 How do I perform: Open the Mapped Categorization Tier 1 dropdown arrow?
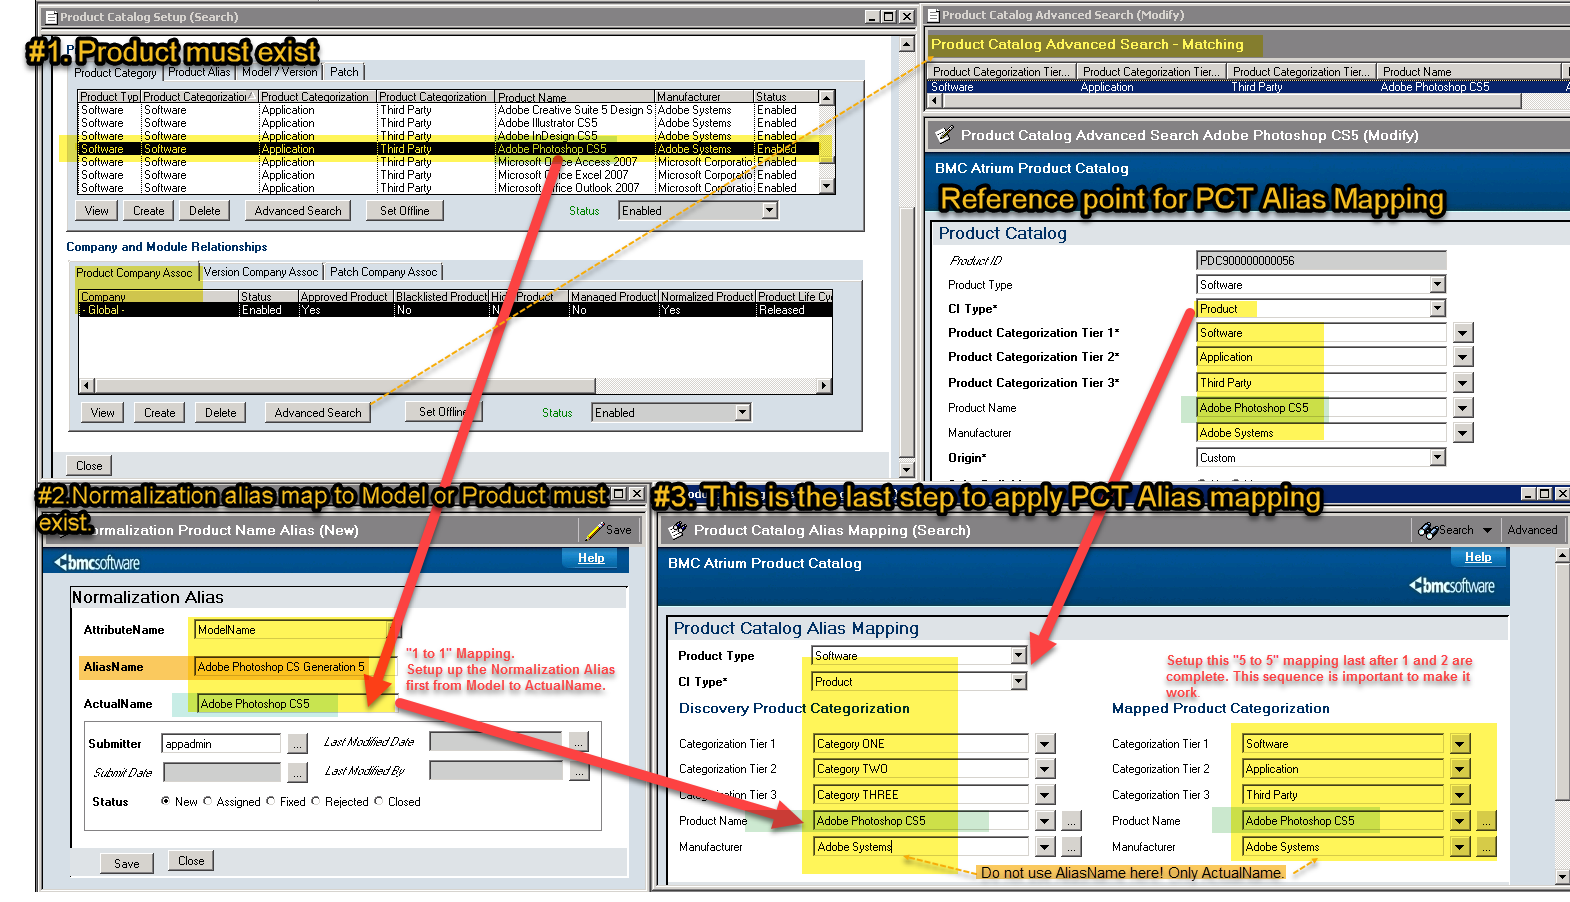coord(1460,744)
